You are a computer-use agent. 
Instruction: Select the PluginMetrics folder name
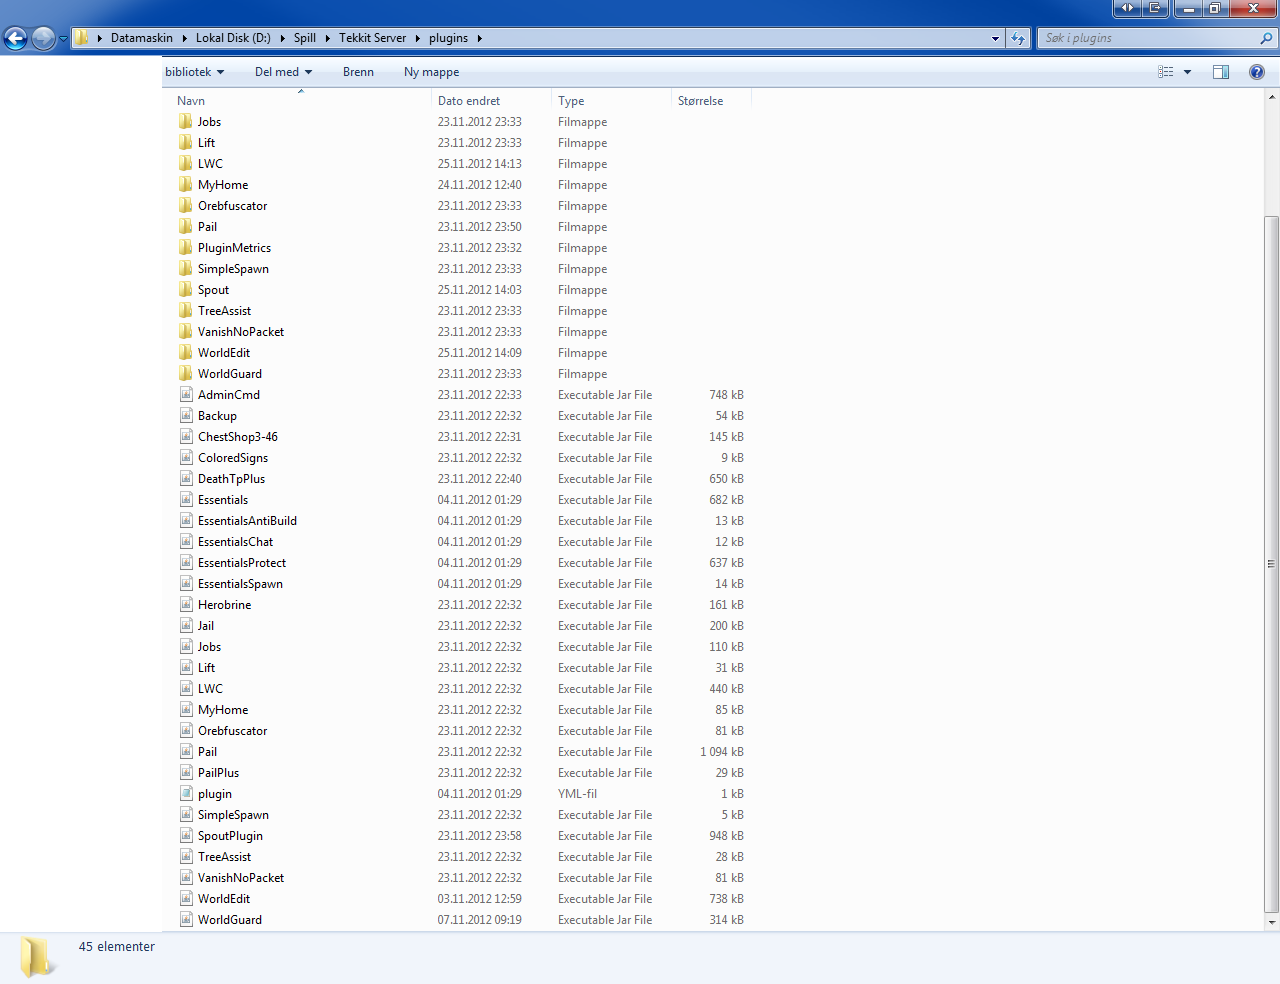234,247
